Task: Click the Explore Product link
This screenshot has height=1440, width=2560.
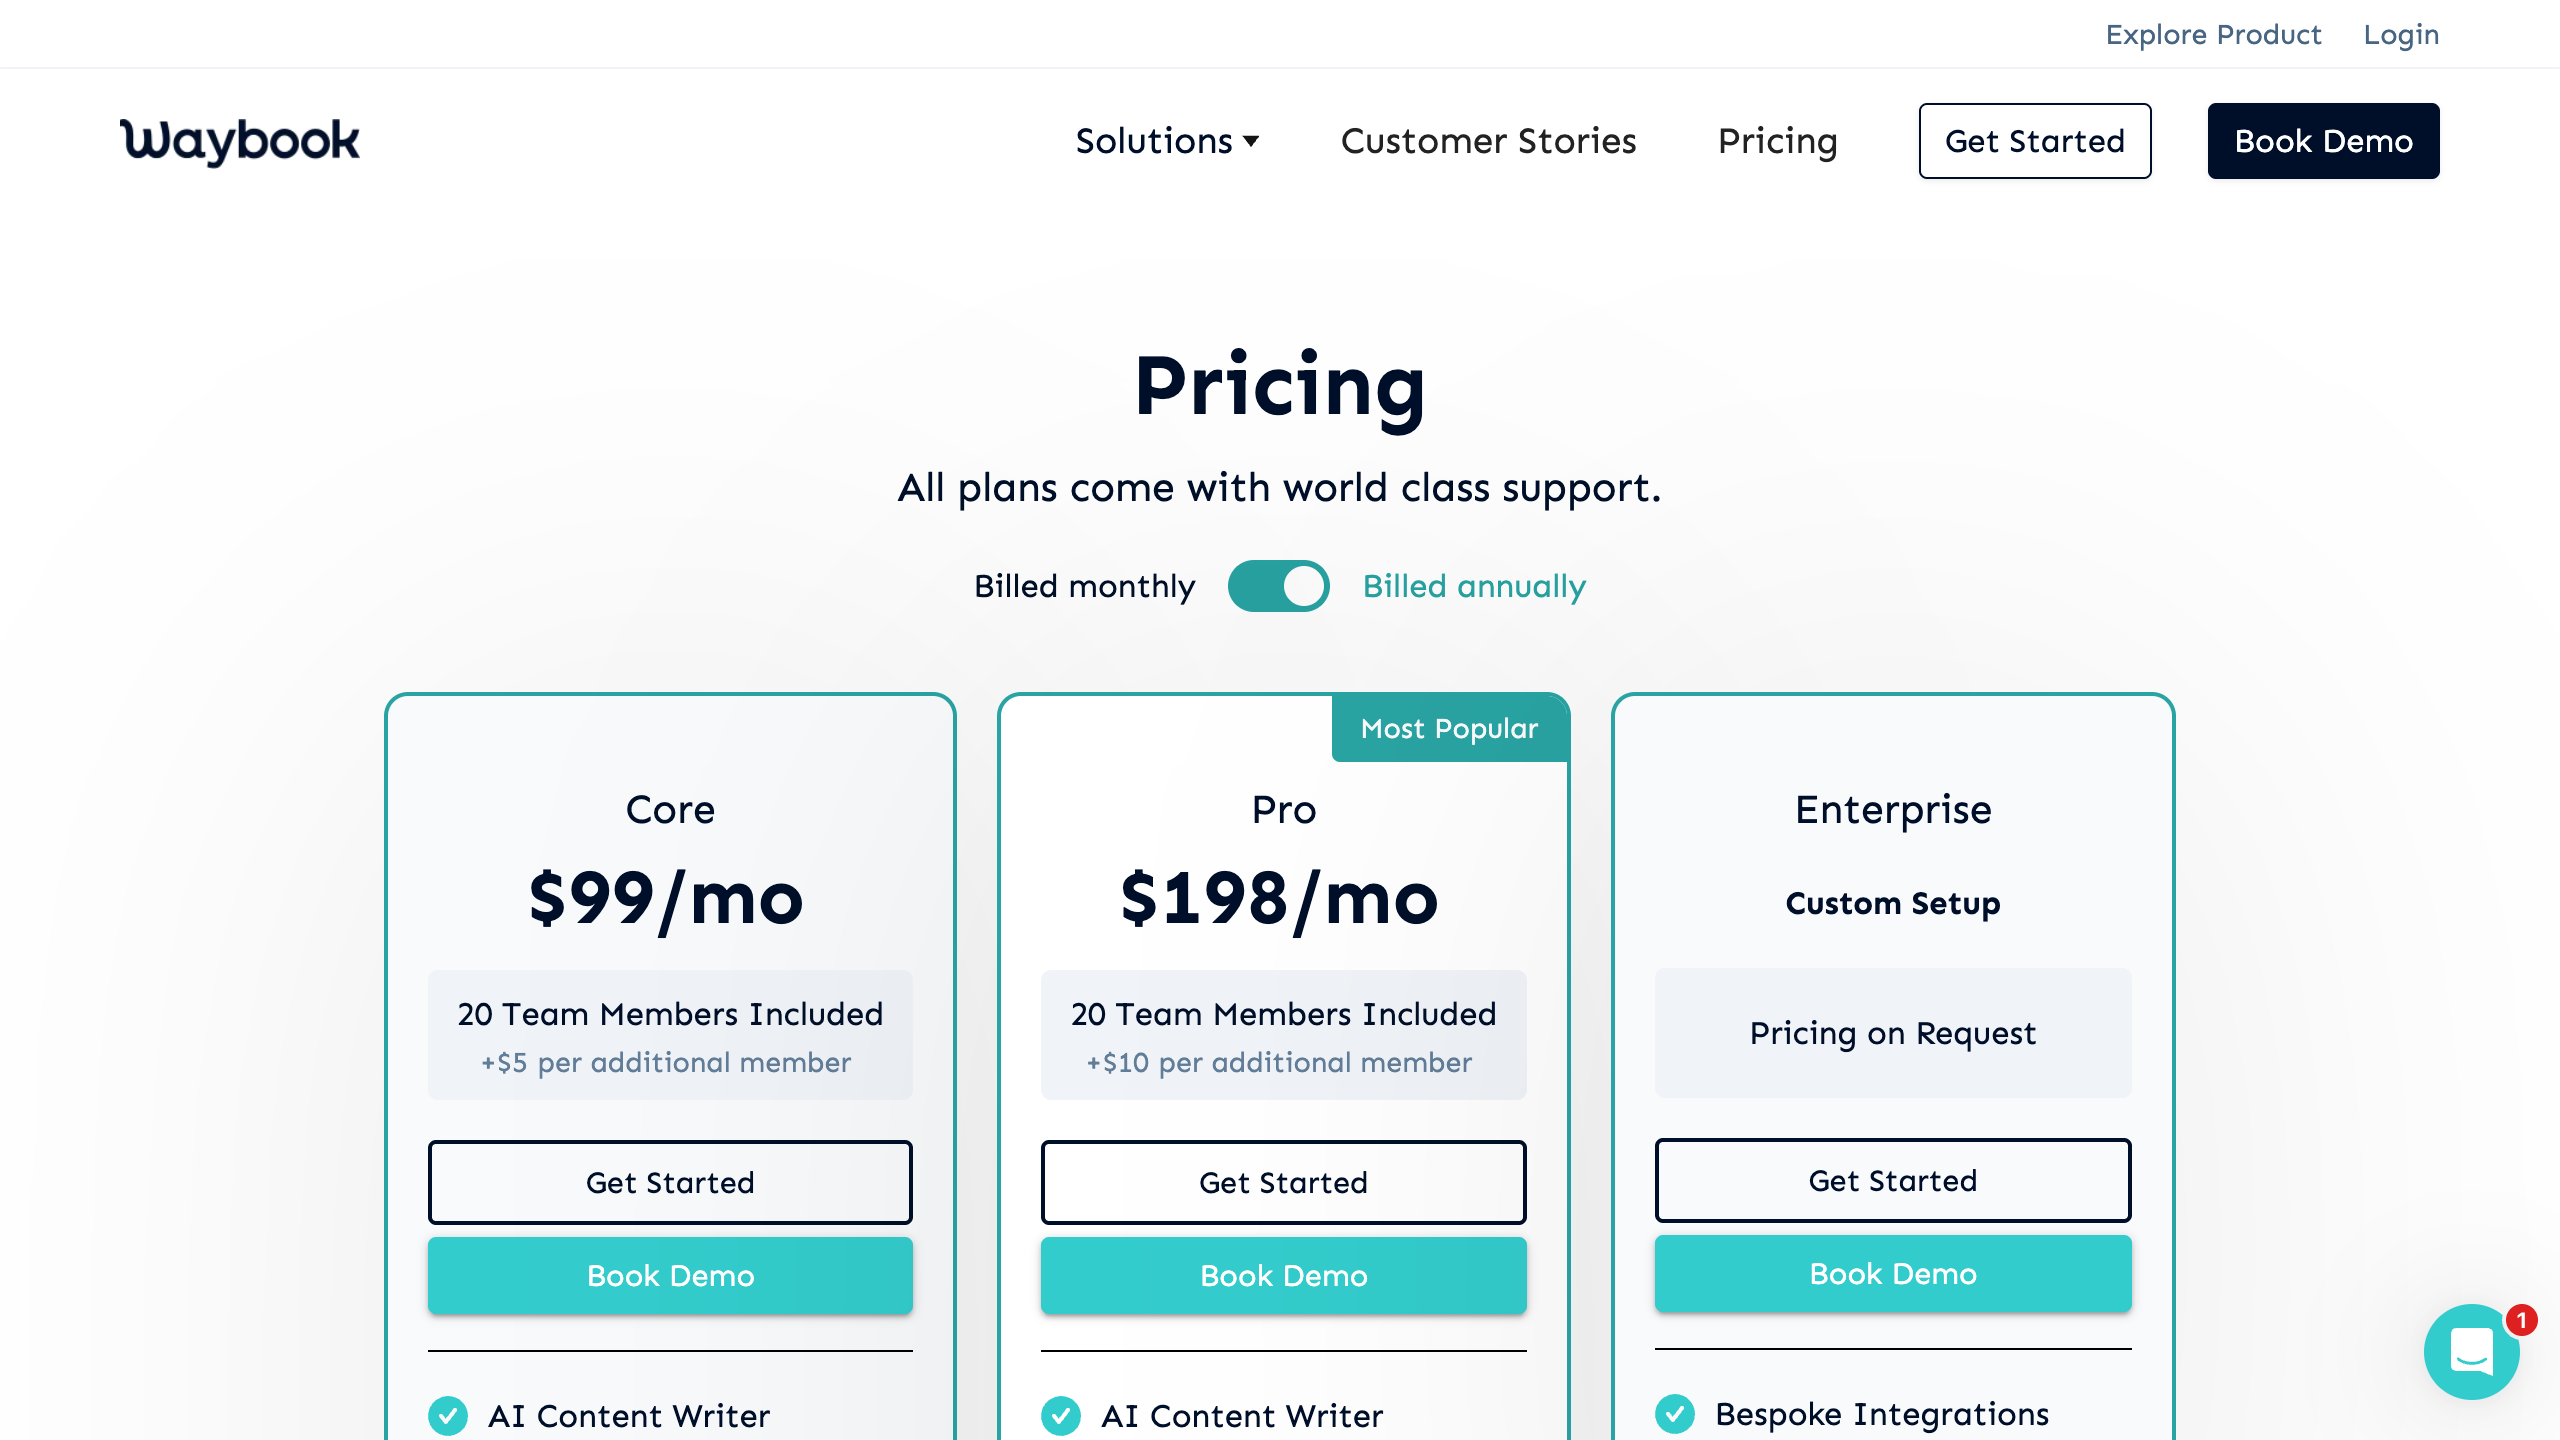Action: [x=2213, y=34]
